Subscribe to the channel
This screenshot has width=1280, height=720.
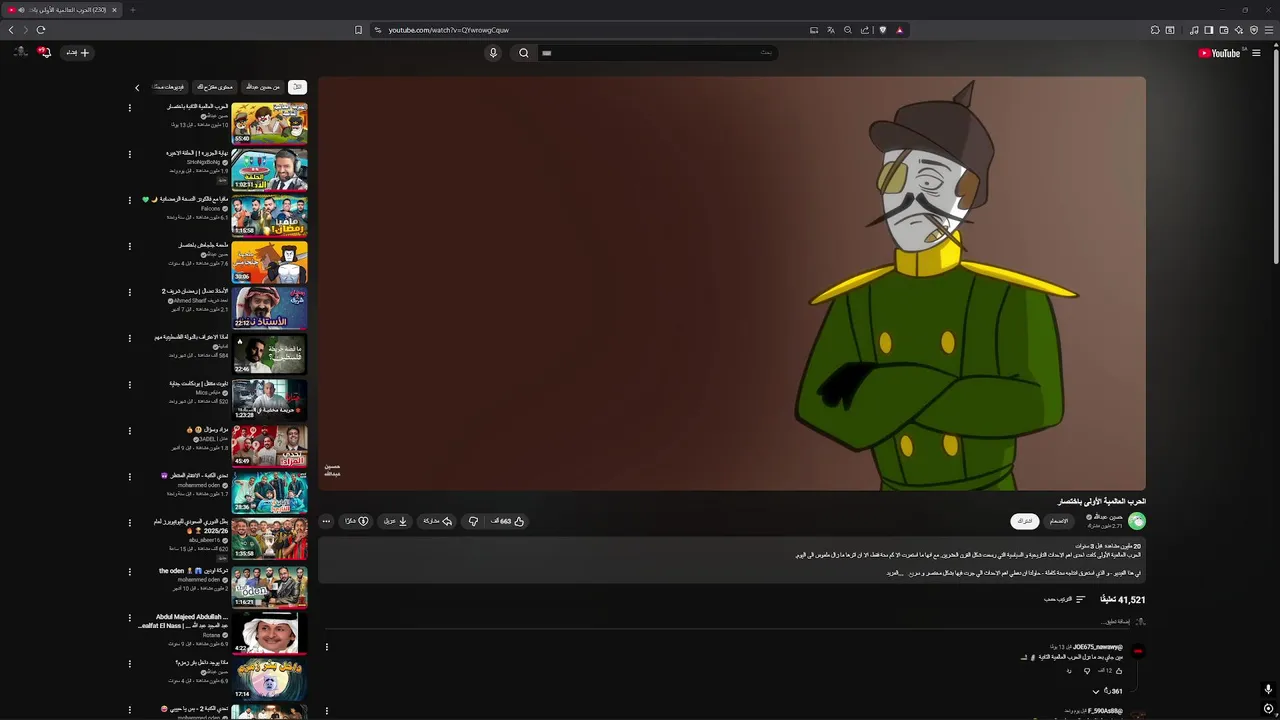pyautogui.click(x=1025, y=521)
